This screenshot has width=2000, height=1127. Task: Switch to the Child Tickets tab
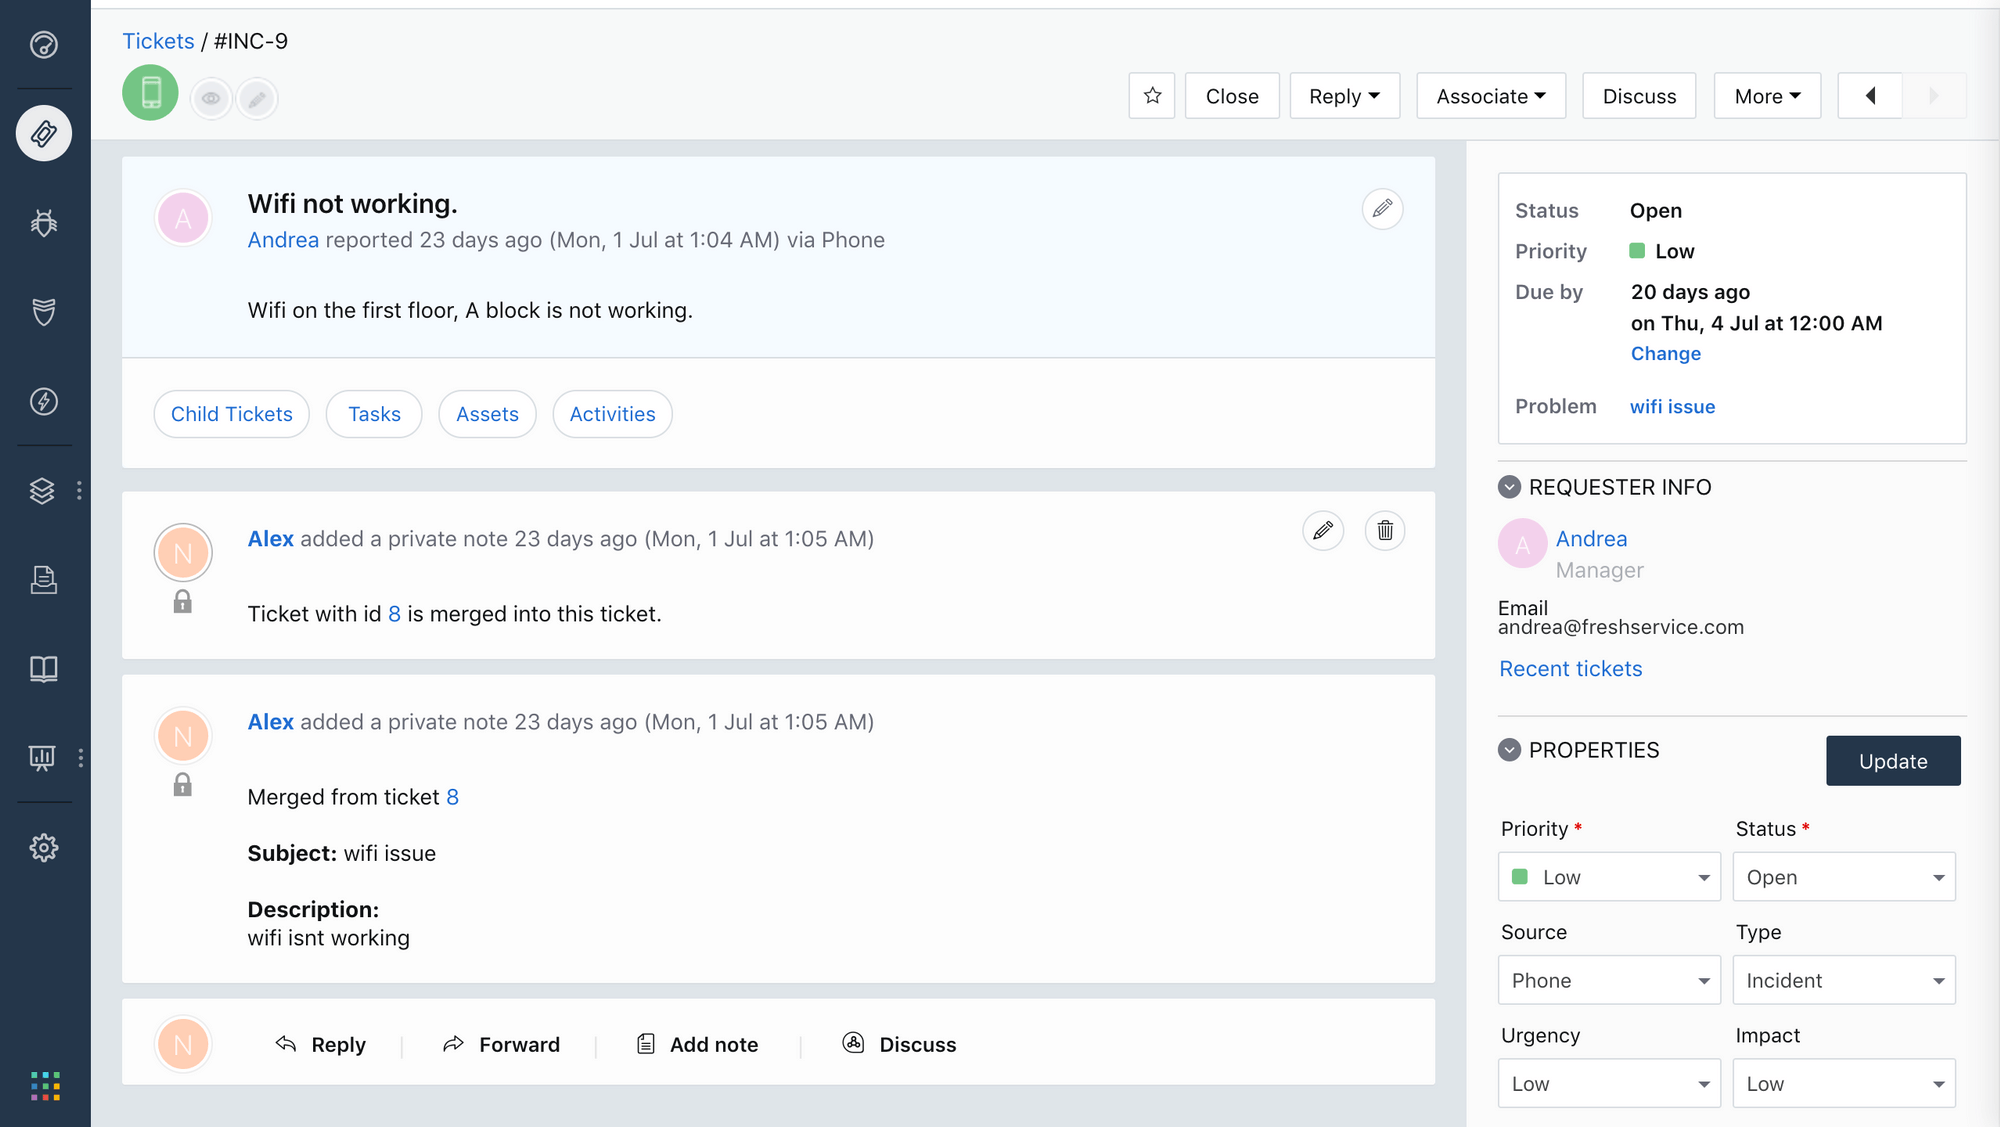pos(231,413)
